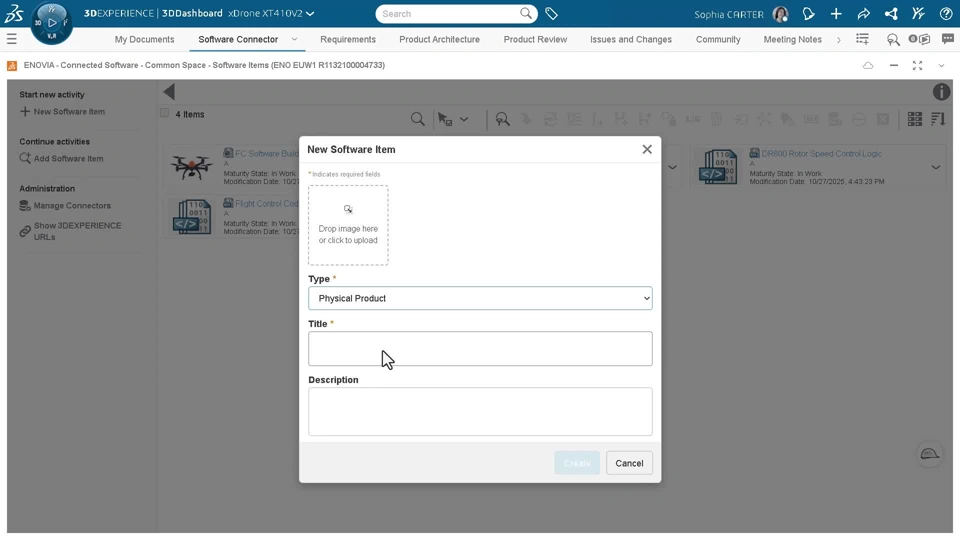Screen dimensions: 960x540
Task: Switch to tile view icon
Action: click(915, 119)
